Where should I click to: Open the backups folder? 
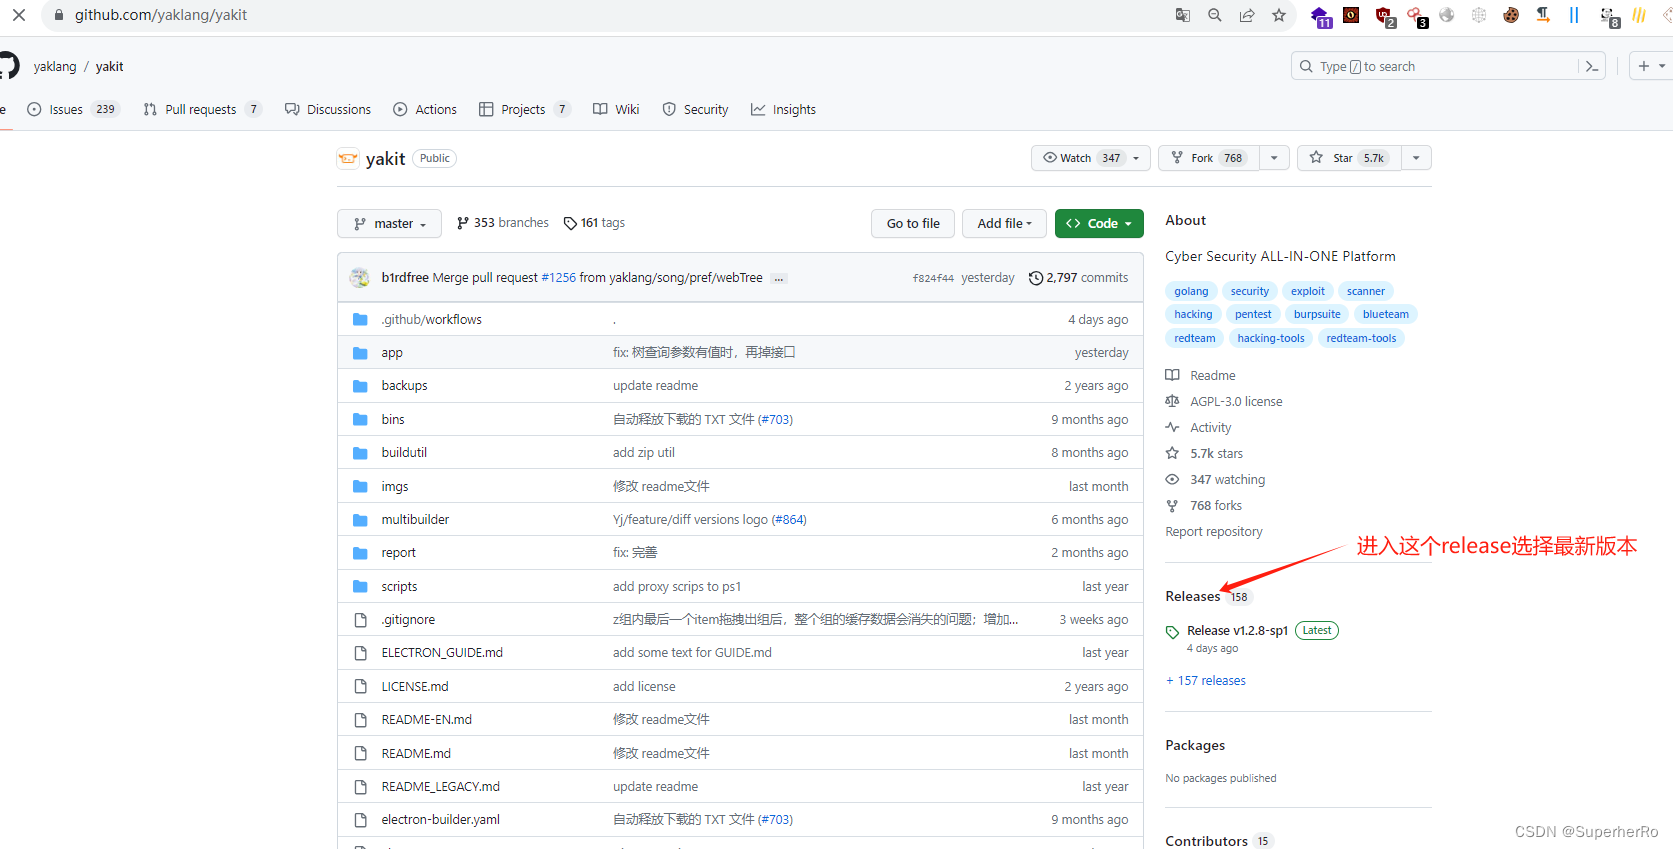coord(404,385)
